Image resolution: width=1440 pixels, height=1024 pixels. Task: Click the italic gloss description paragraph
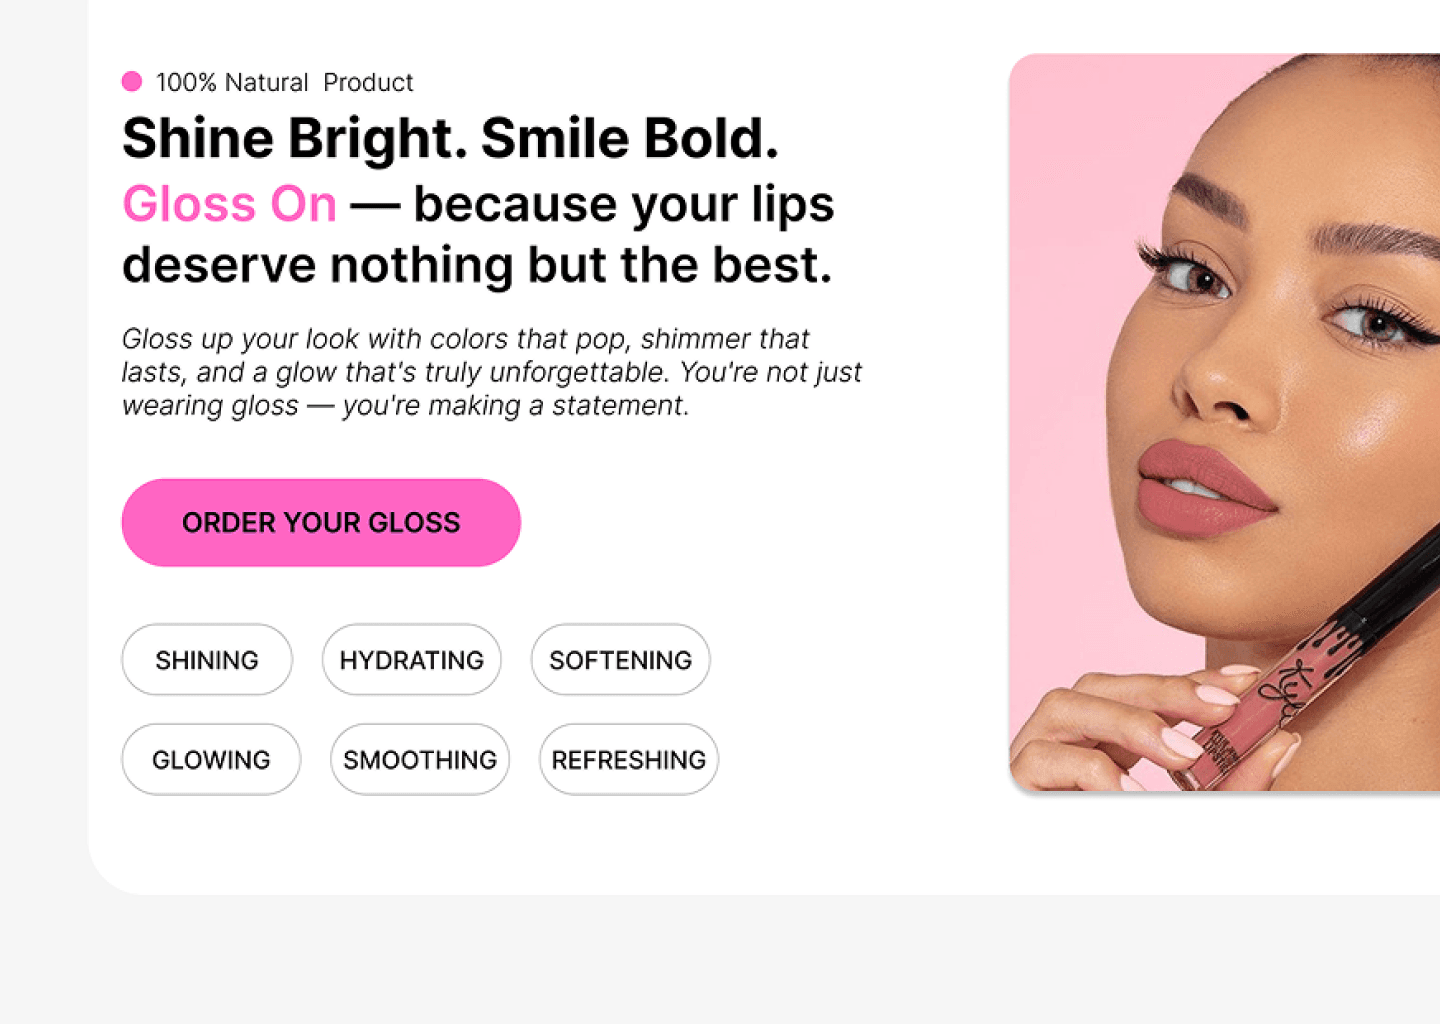point(490,372)
